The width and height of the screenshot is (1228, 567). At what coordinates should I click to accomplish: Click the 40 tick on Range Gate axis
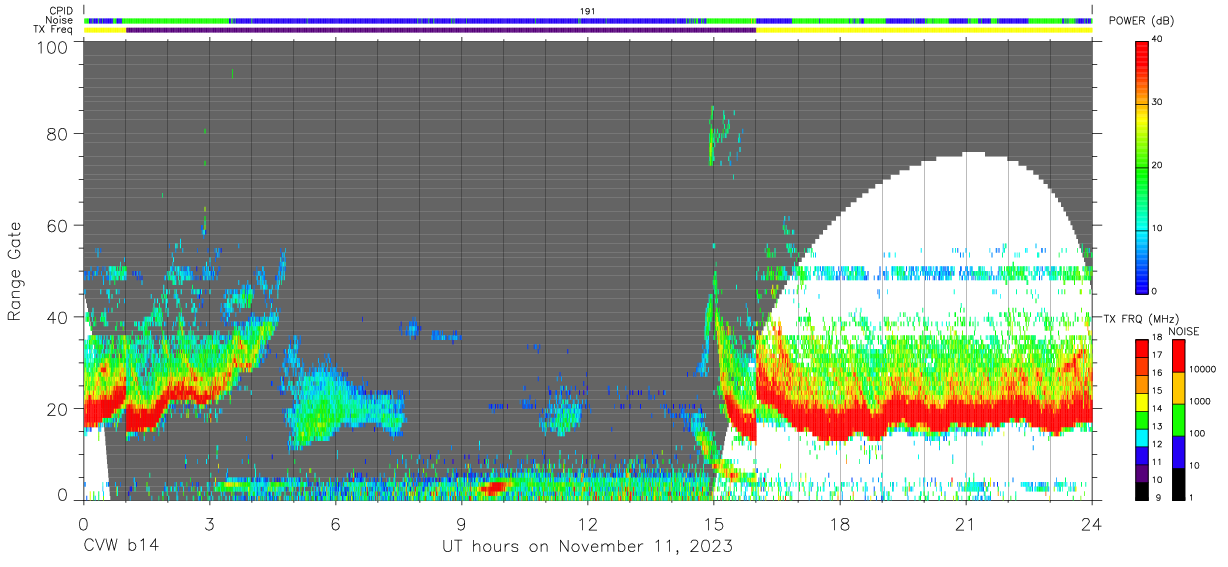pos(57,317)
